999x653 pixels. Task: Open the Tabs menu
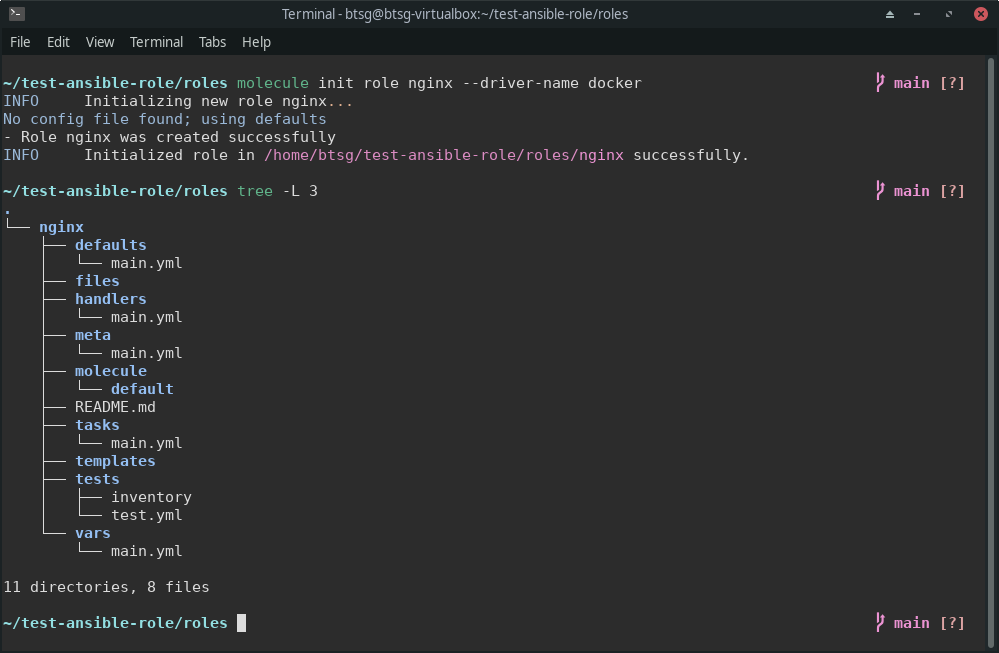(212, 42)
